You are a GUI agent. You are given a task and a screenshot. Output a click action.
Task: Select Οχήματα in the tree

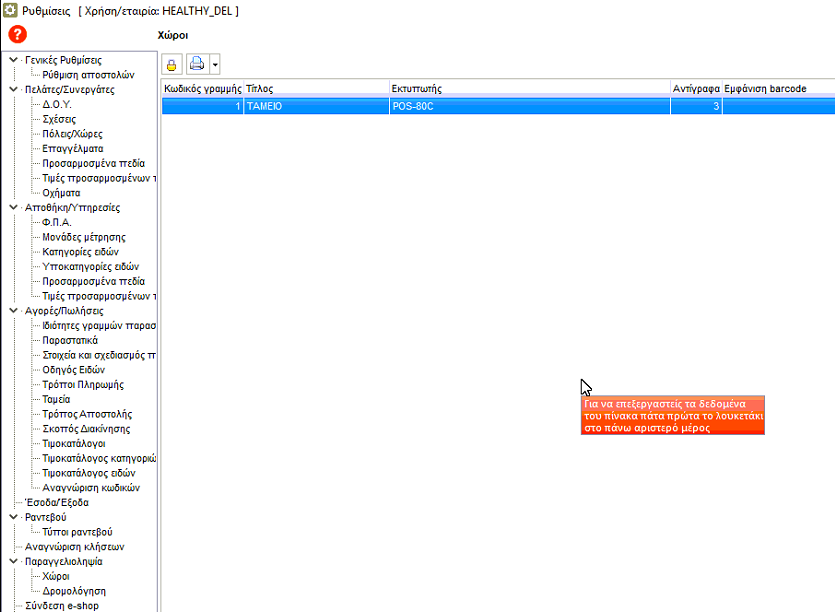[x=61, y=193]
